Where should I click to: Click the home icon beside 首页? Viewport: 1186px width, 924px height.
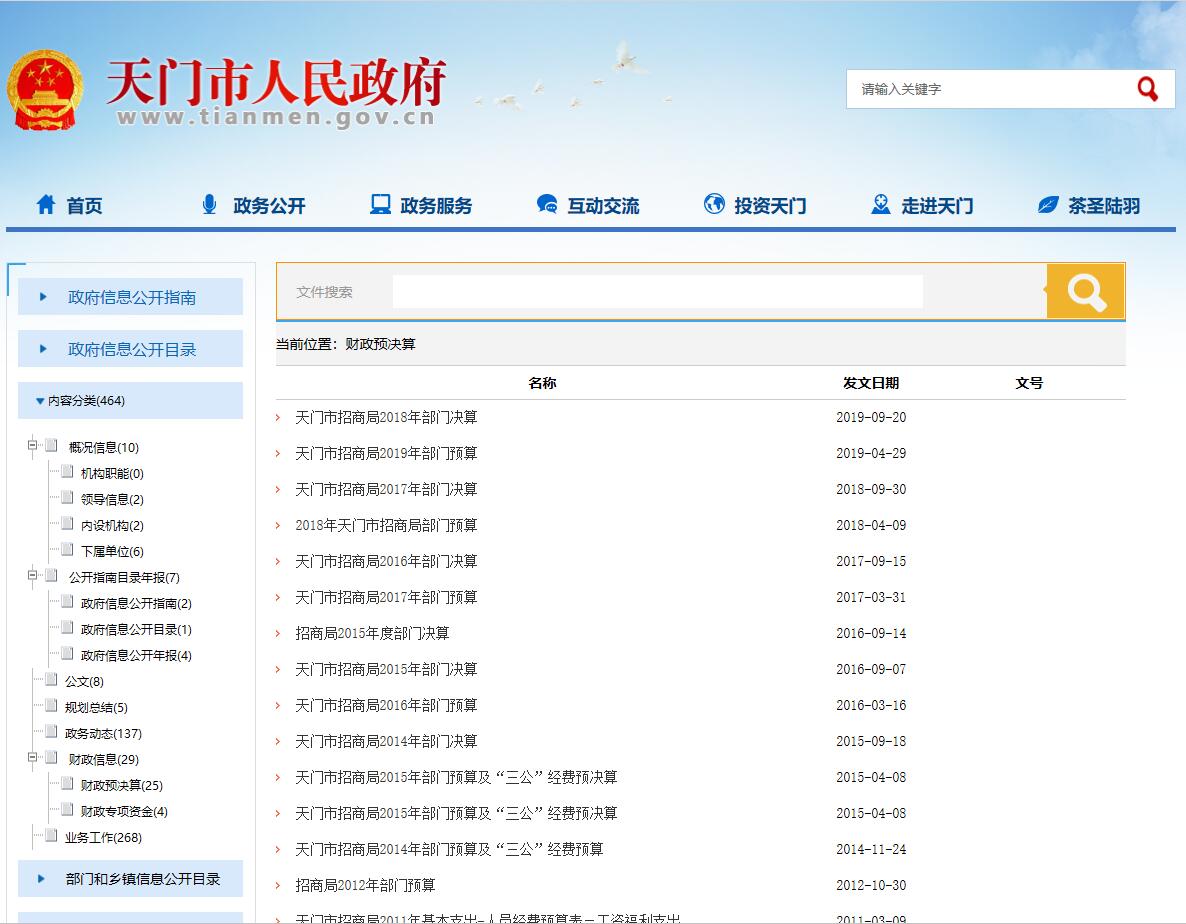coord(46,205)
